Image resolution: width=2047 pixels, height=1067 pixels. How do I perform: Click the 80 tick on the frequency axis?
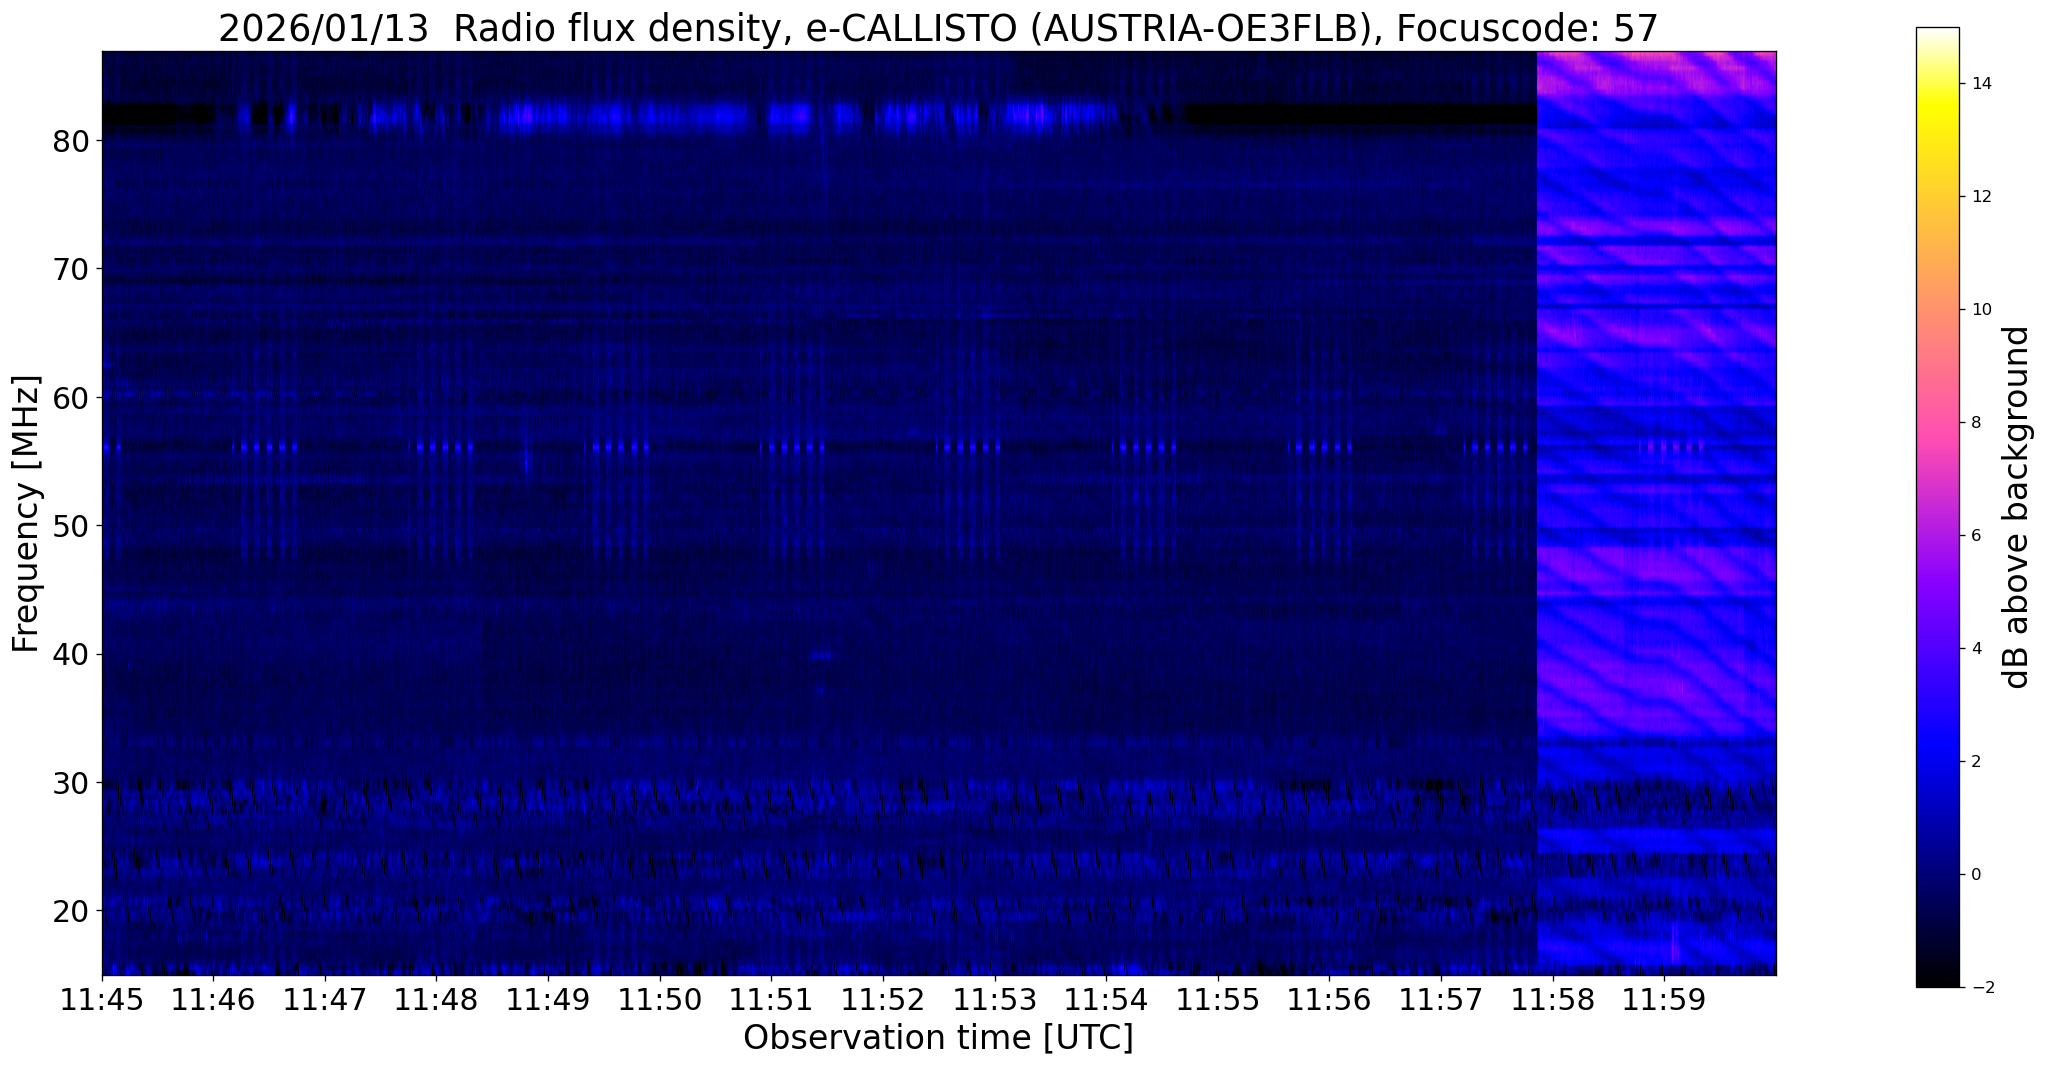coord(71,141)
